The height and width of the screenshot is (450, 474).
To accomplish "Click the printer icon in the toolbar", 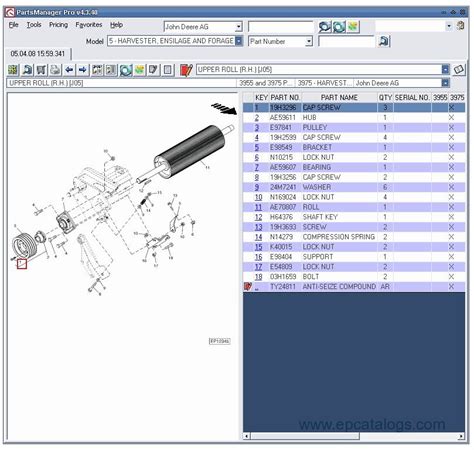I will tap(55, 70).
